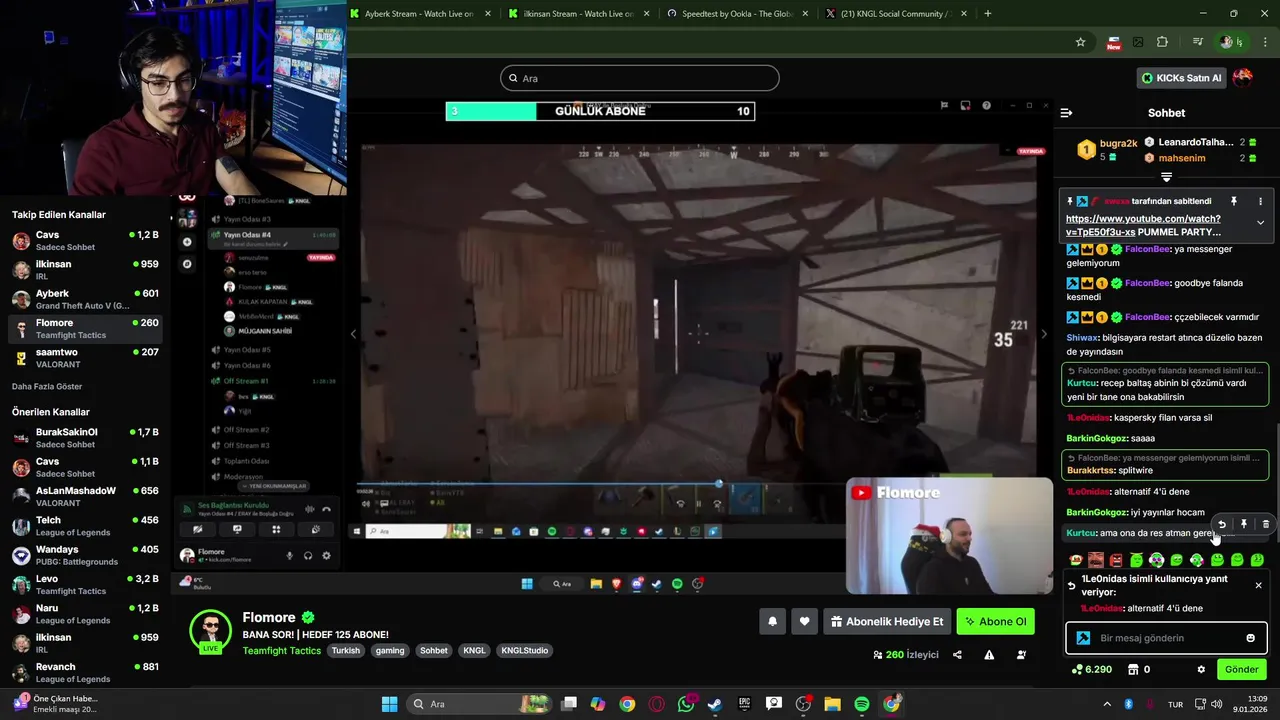Image resolution: width=1280 pixels, height=720 pixels.
Task: Open pinned message three-dot options
Action: [x=1260, y=201]
